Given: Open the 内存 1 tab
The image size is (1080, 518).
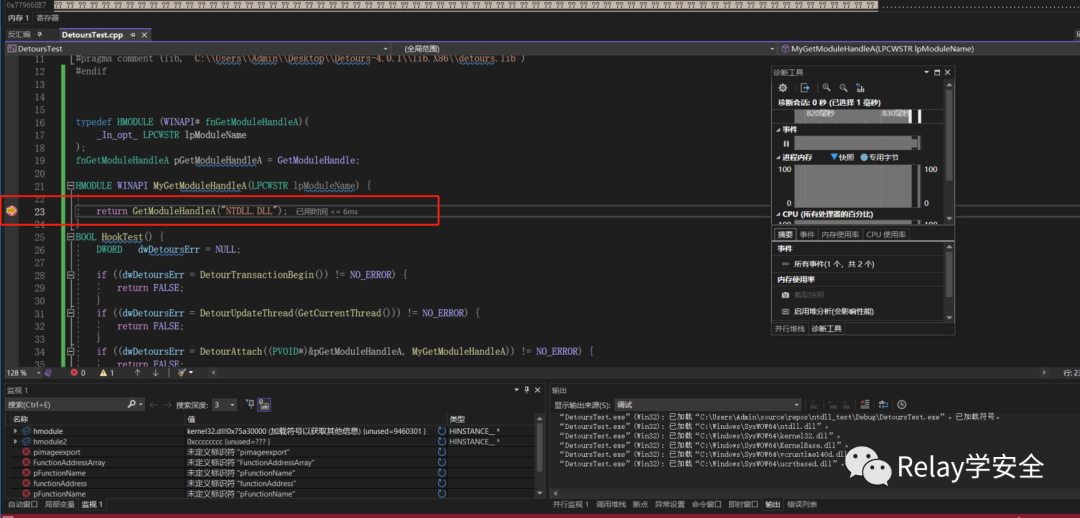Looking at the screenshot, I should (19, 18).
